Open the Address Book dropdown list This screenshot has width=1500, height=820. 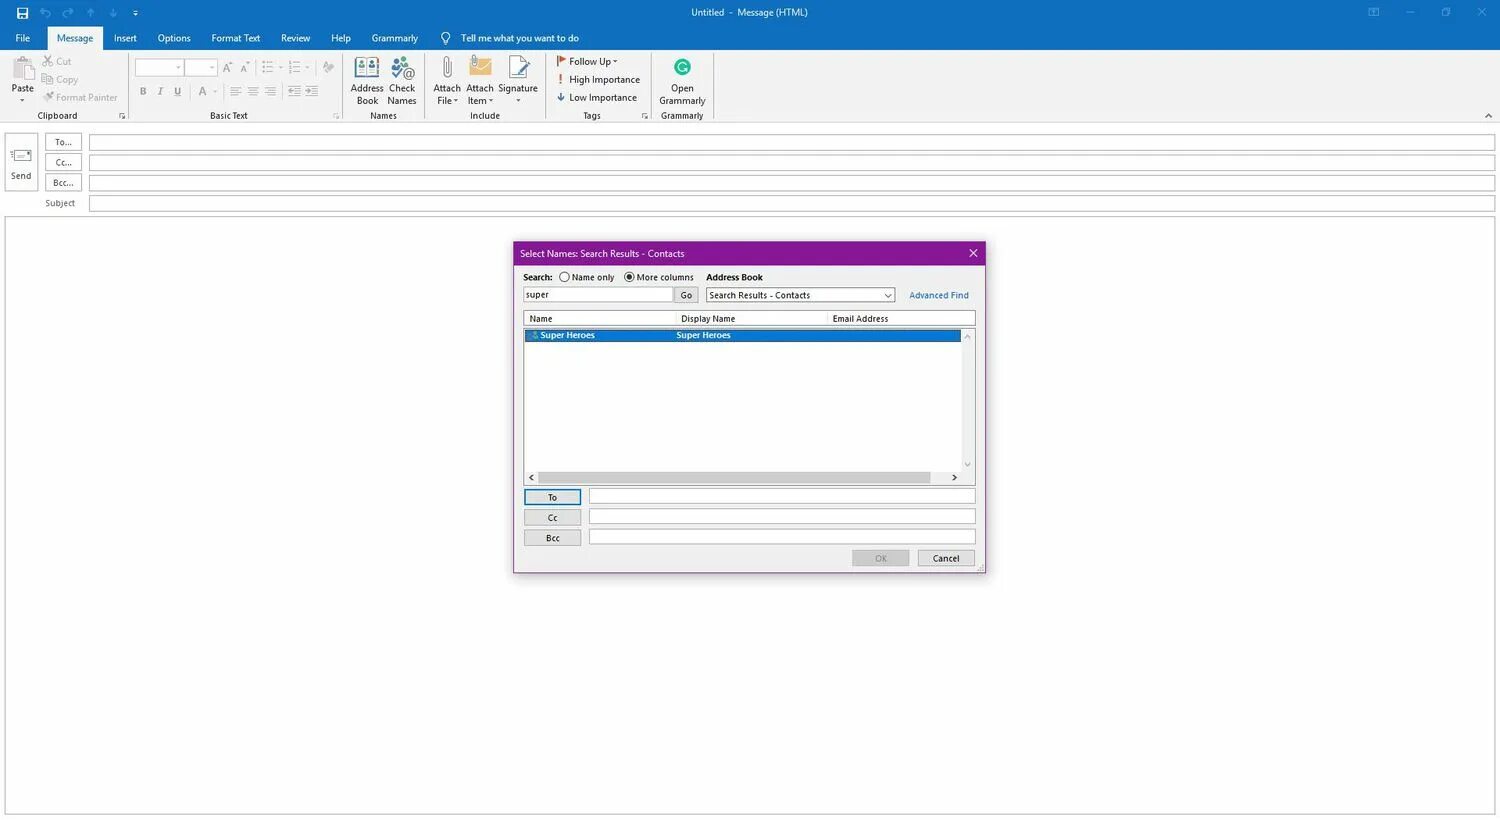800,295
